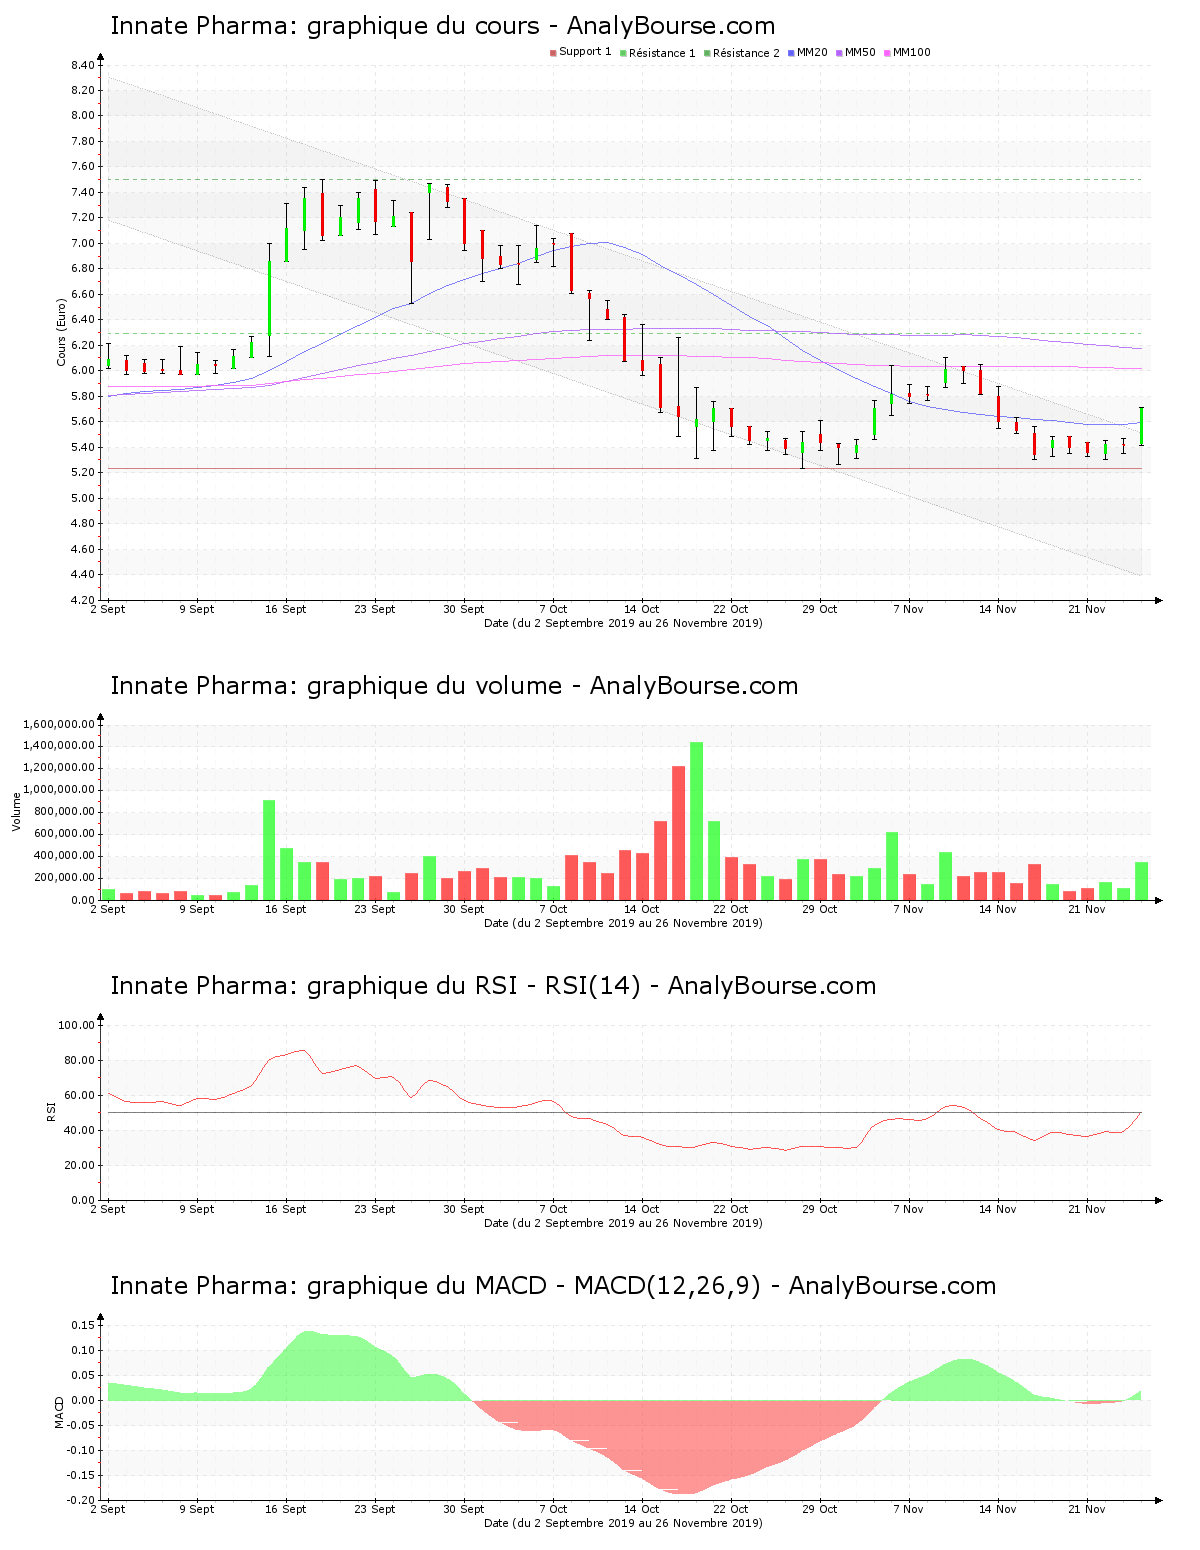Click the 1,000,000.00 volume axis value
The image size is (1200, 1550).
[57, 790]
